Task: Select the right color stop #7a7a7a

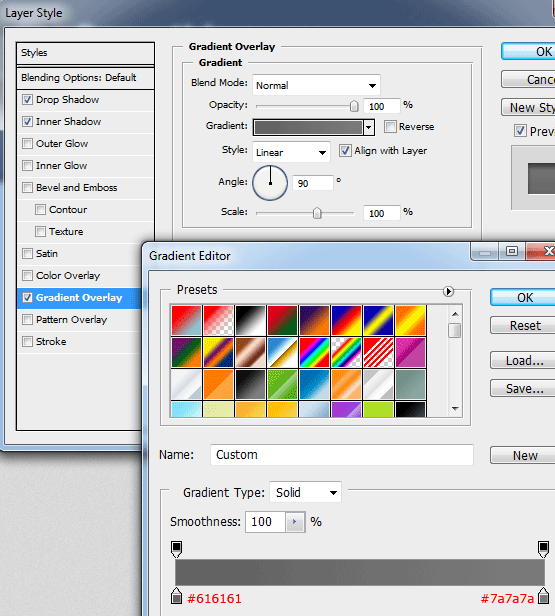Action: pyautogui.click(x=544, y=596)
